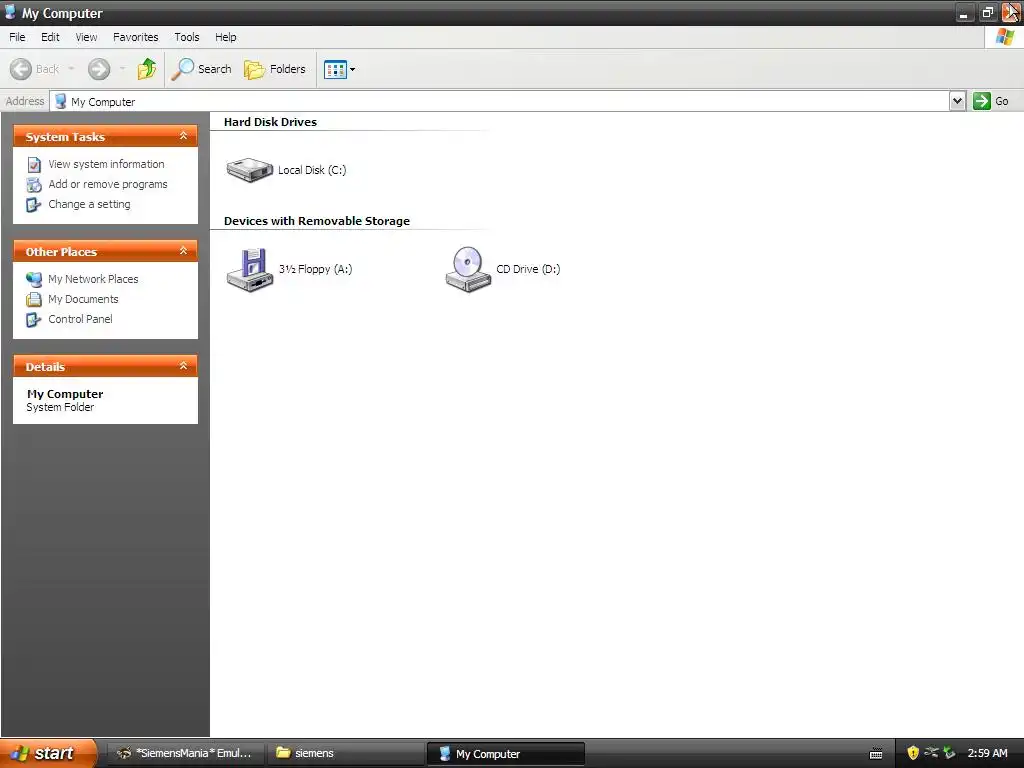Click the Change a setting icon
The width and height of the screenshot is (1024, 768).
coord(33,205)
